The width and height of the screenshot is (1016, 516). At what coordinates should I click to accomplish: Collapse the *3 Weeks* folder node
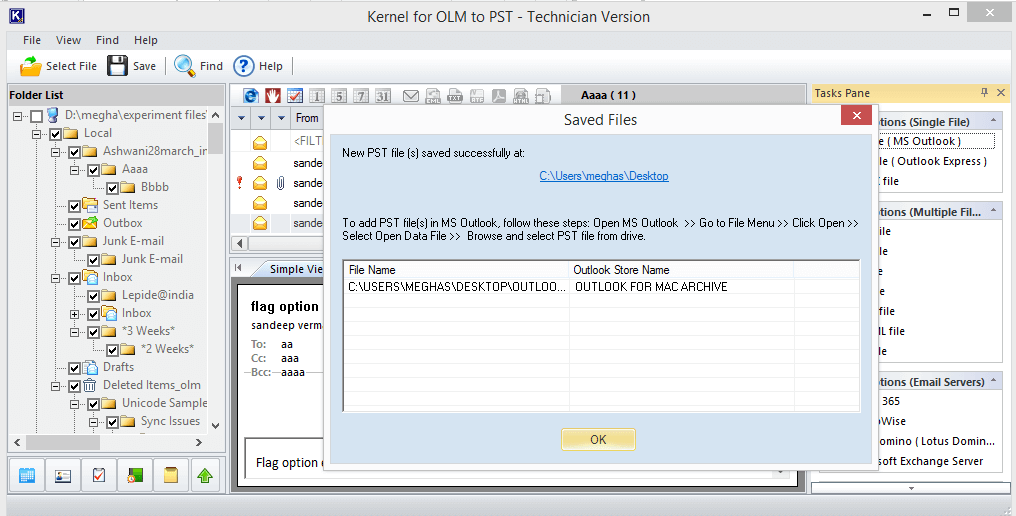pyautogui.click(x=75, y=332)
